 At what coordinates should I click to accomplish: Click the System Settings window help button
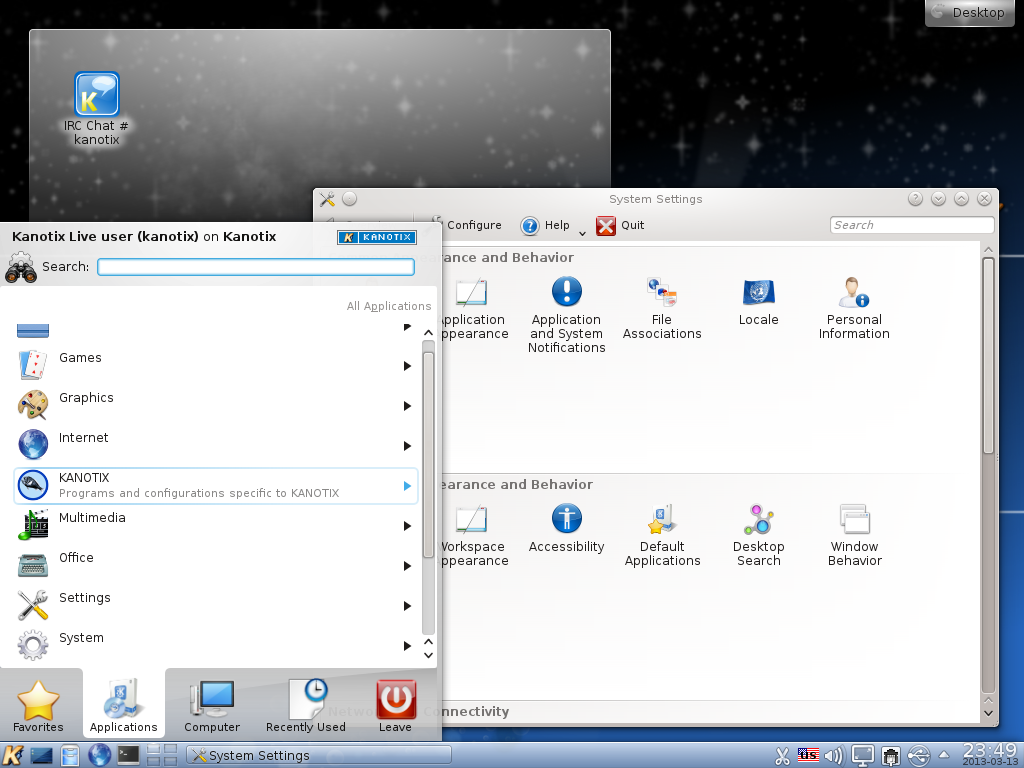click(x=915, y=199)
